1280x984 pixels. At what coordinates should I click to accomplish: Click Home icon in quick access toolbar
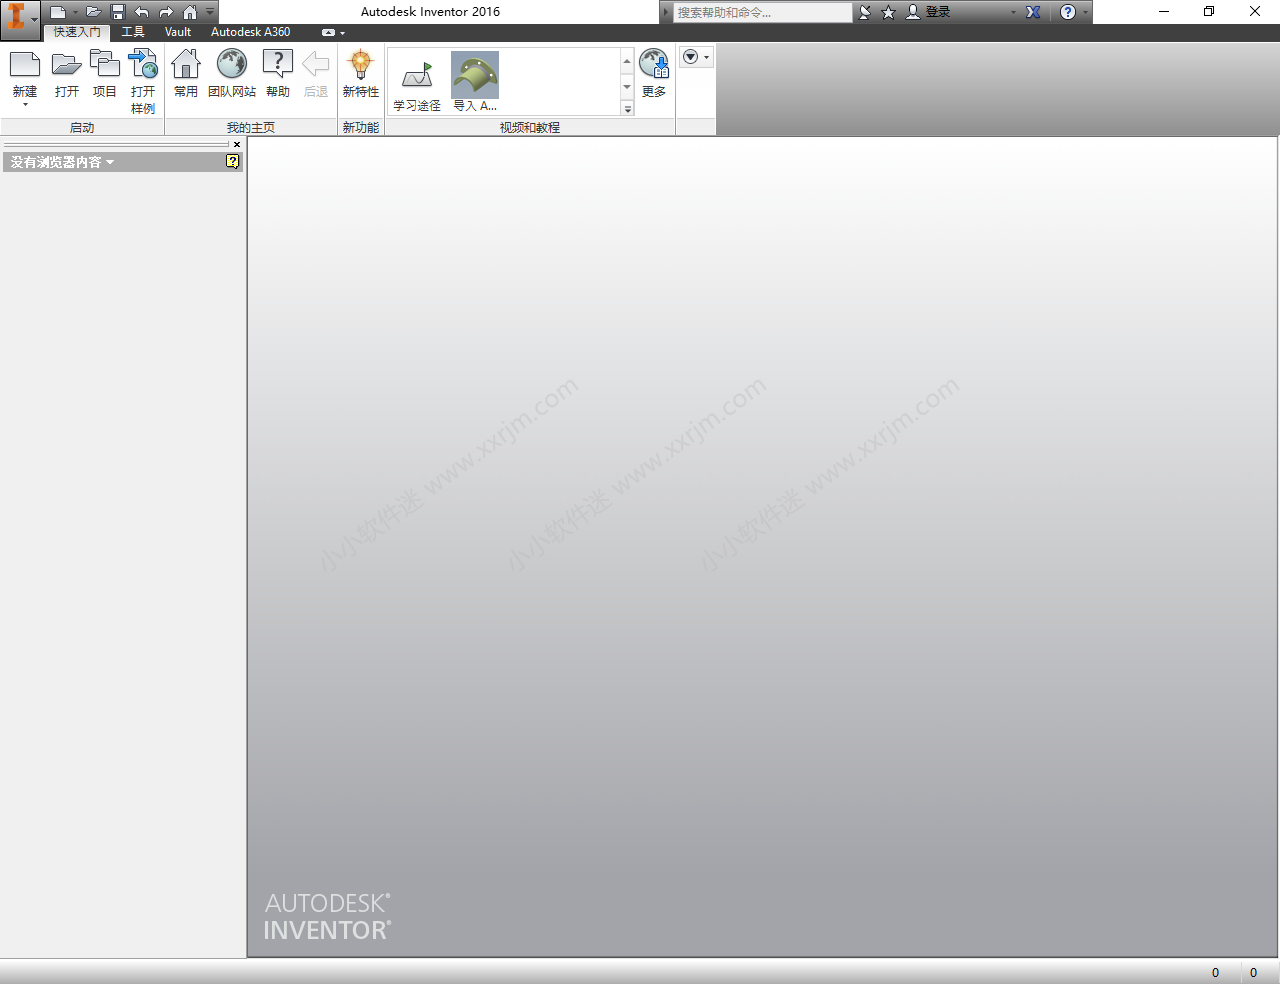[x=190, y=12]
